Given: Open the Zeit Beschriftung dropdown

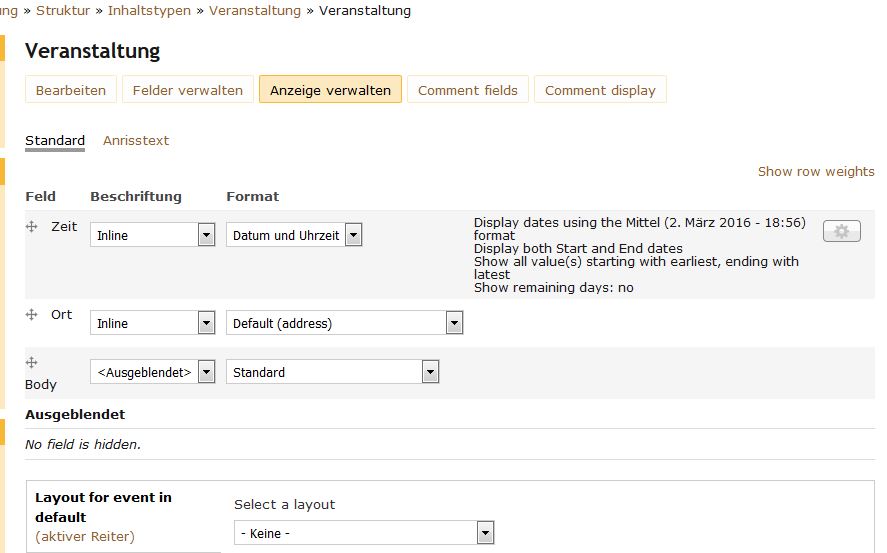Looking at the screenshot, I should coord(152,235).
